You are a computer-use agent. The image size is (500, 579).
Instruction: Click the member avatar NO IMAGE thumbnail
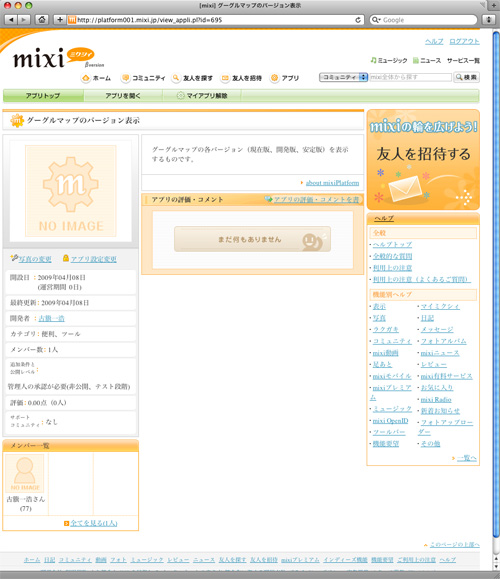click(x=25, y=473)
